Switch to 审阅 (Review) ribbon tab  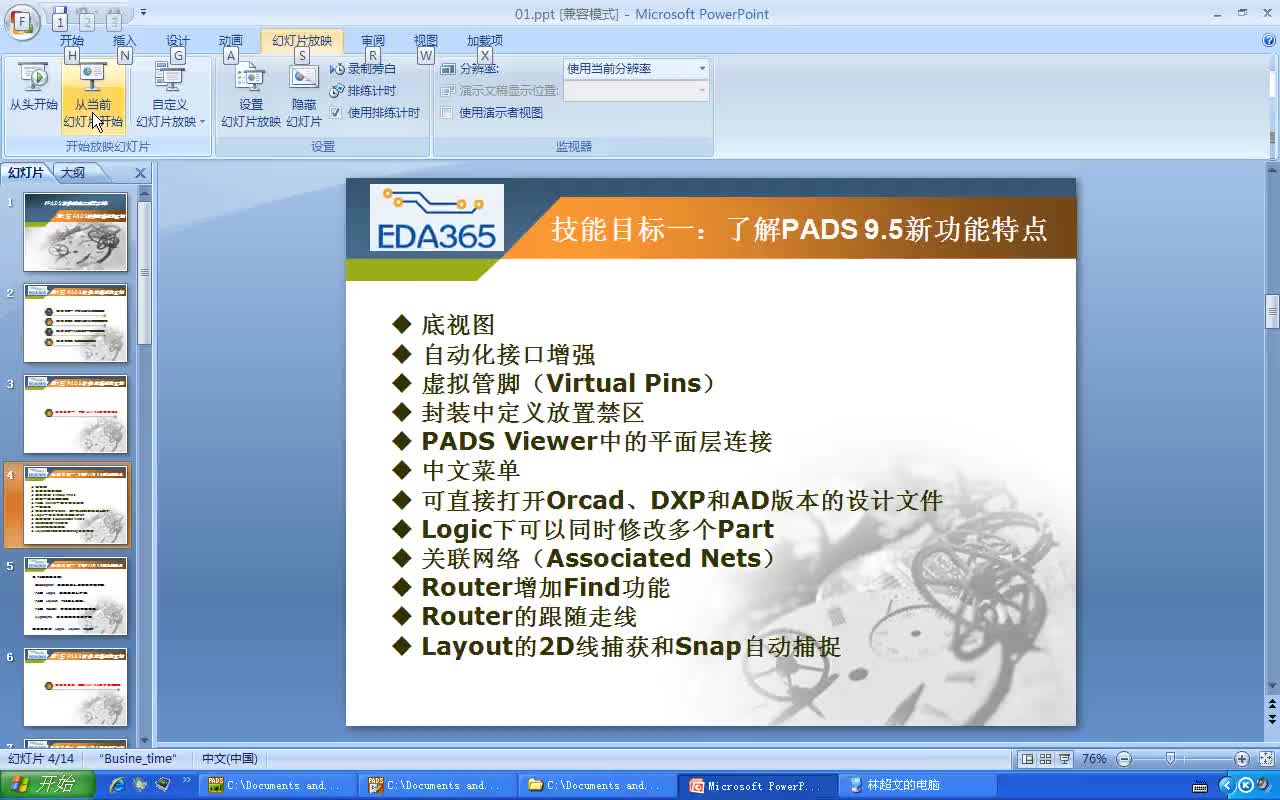tap(373, 41)
